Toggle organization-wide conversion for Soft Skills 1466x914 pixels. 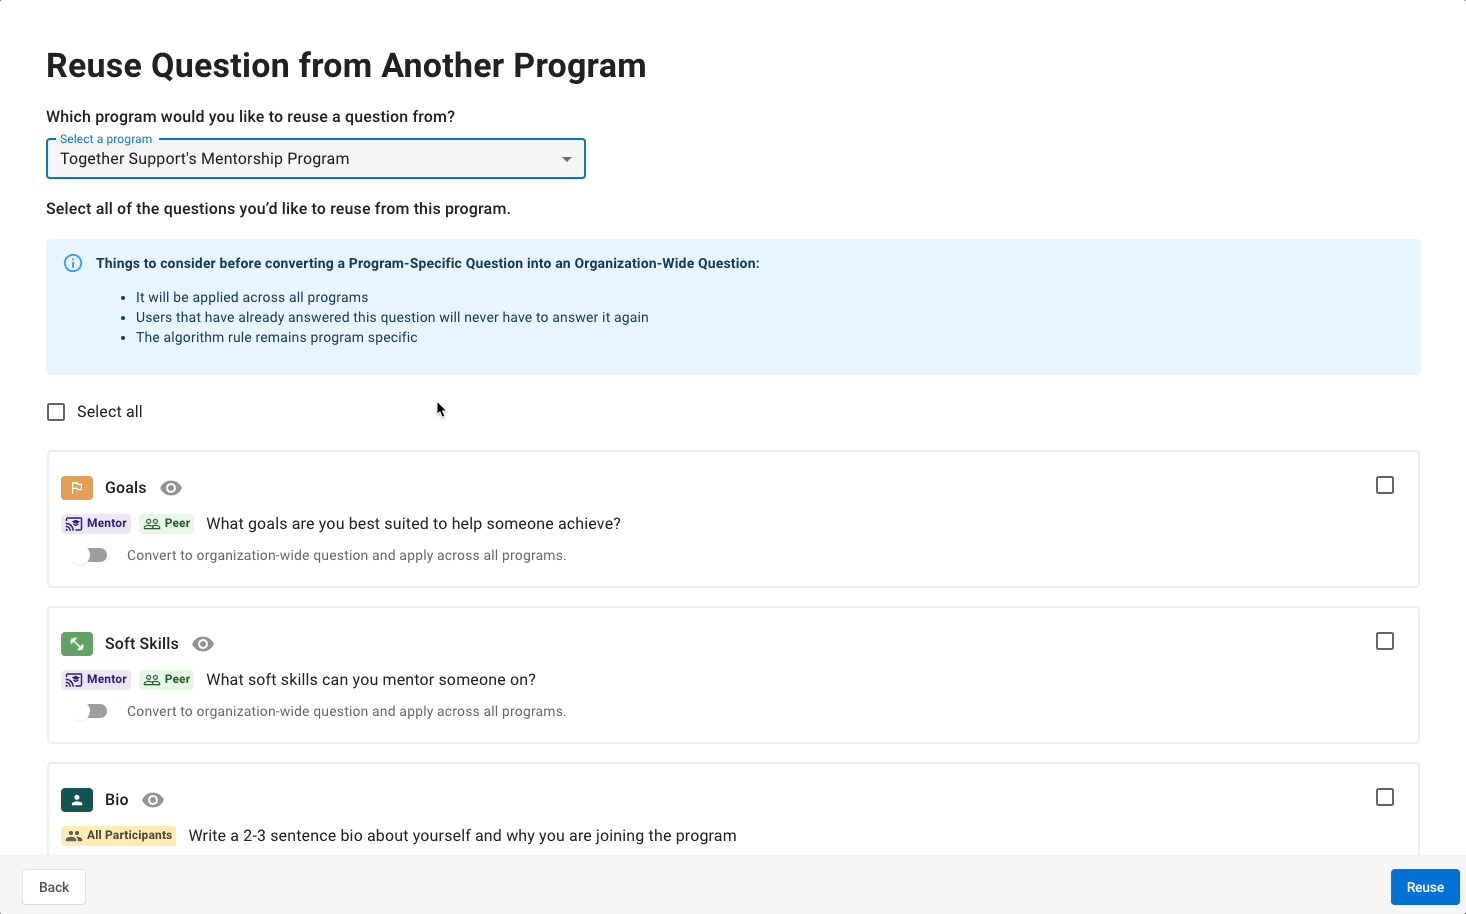(x=90, y=711)
